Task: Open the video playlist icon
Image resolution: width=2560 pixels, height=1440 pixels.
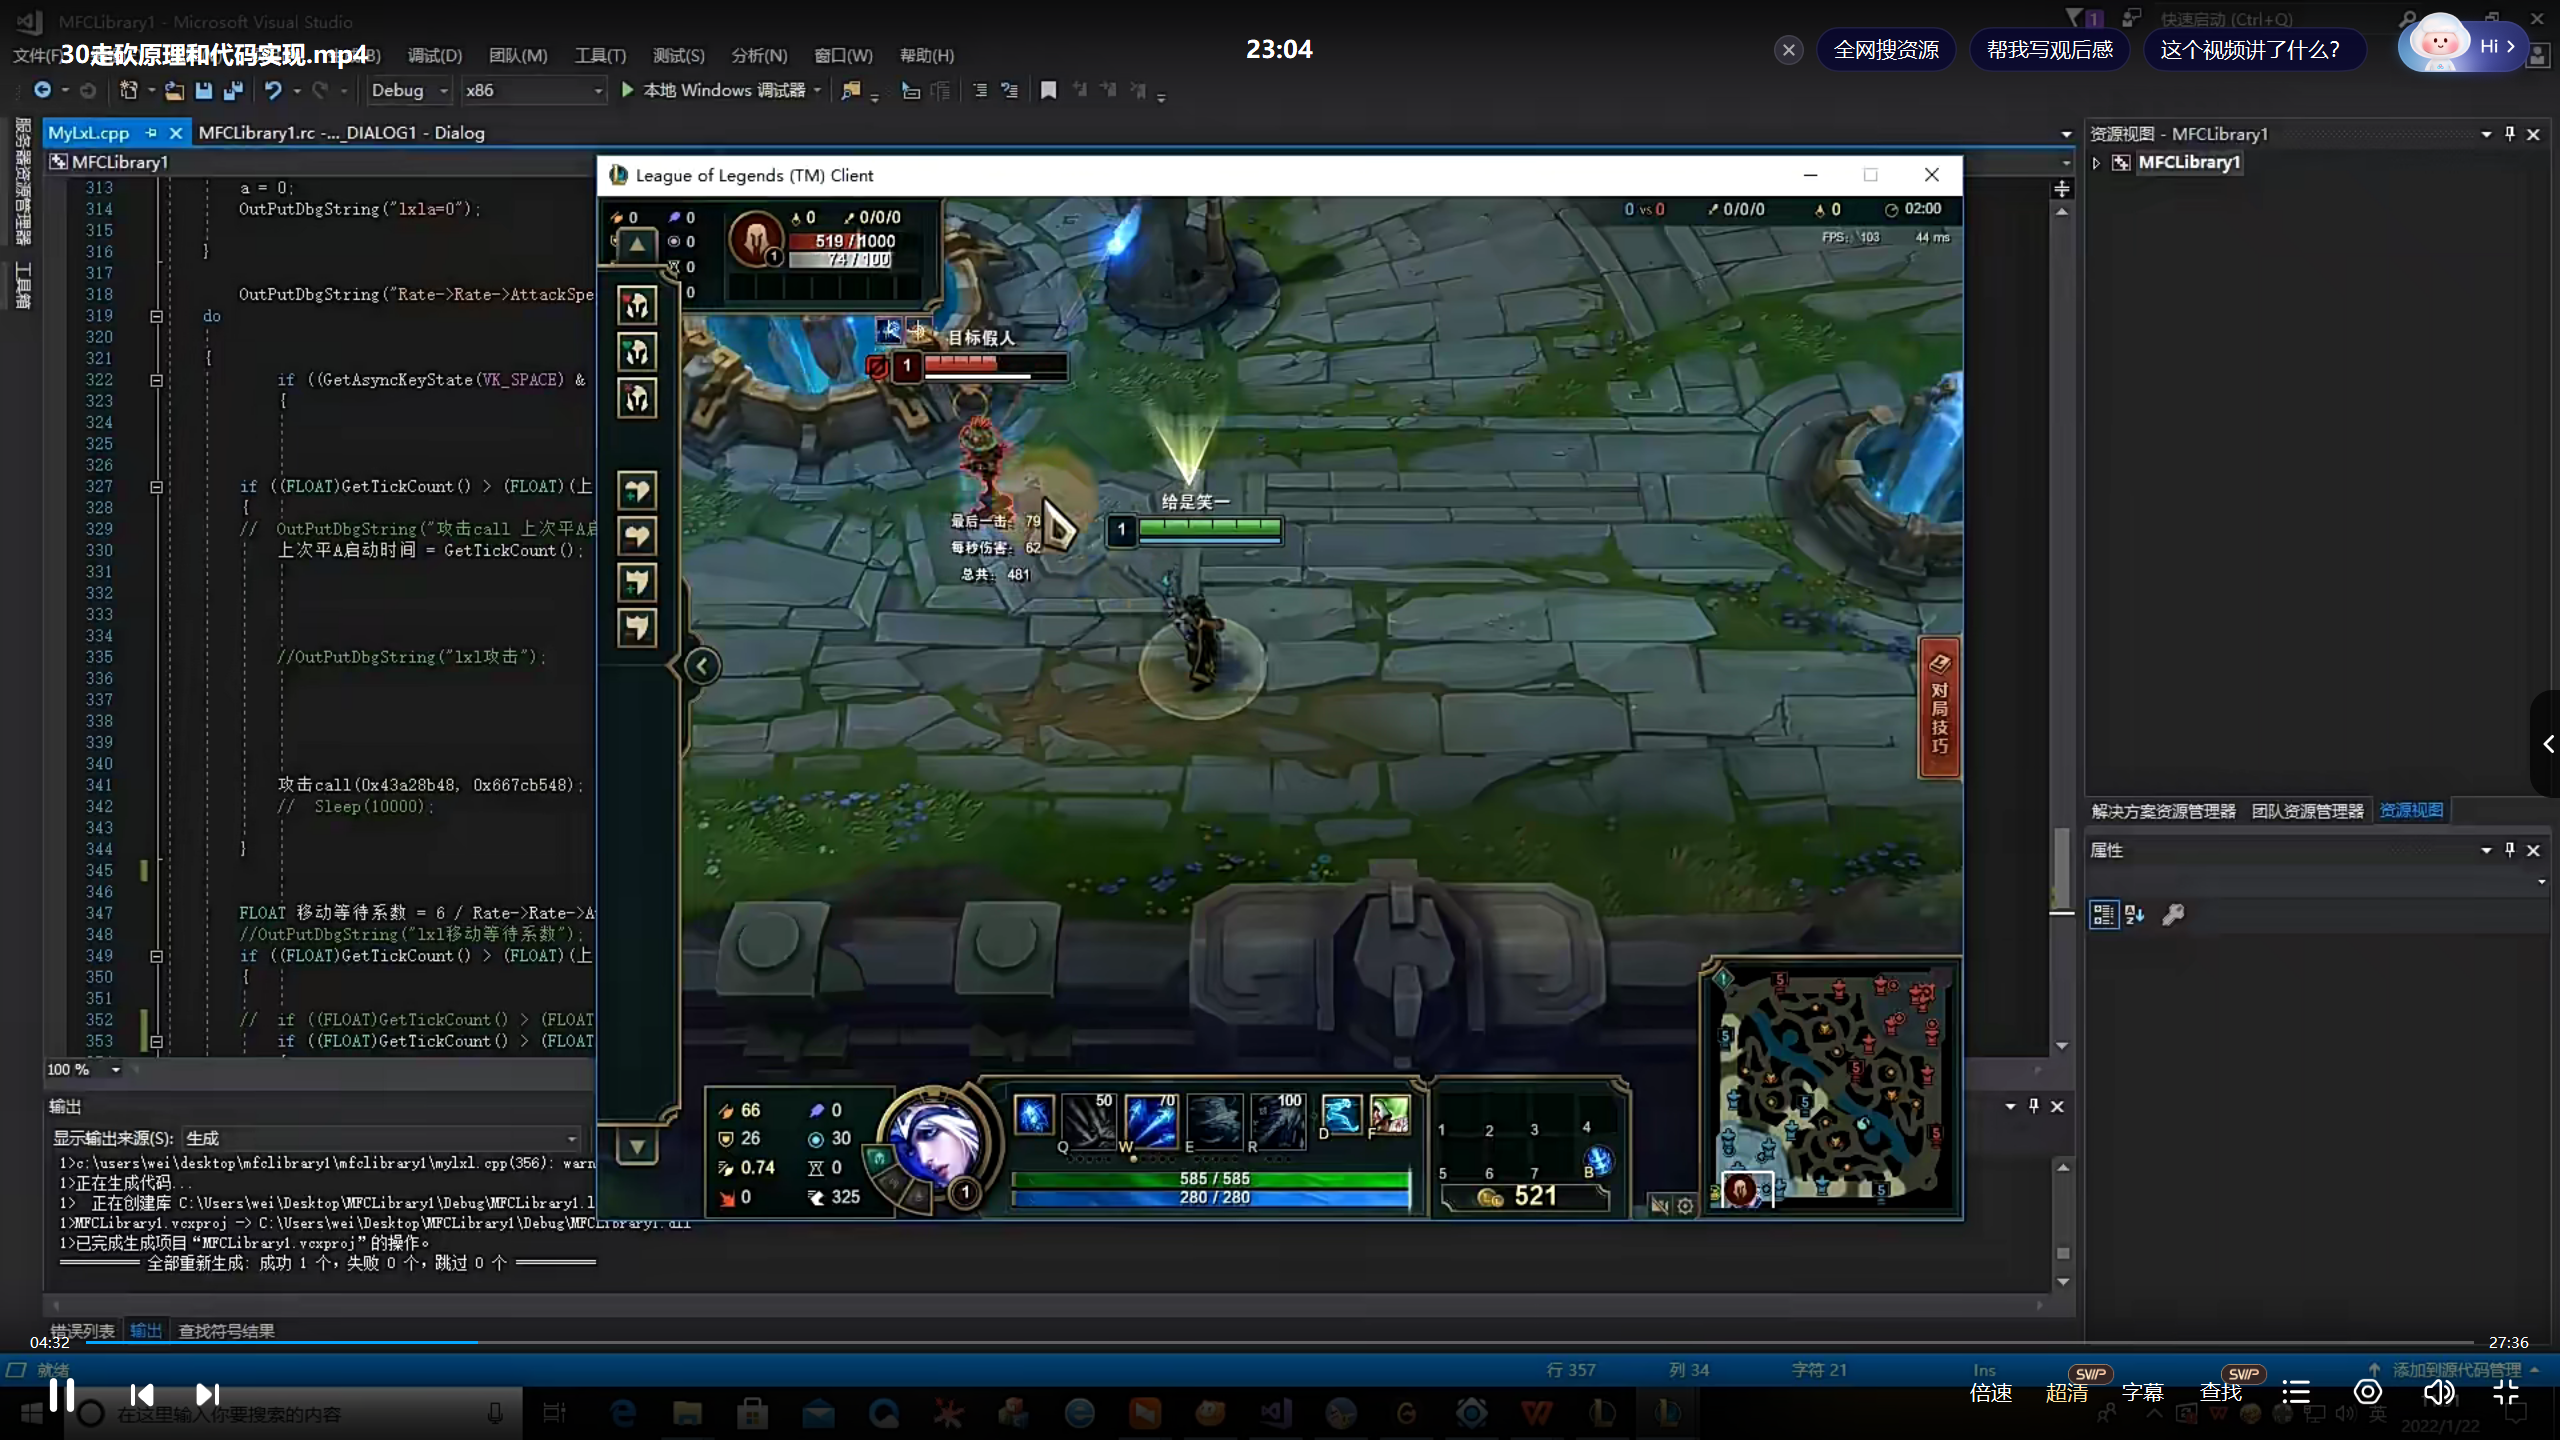Action: 2296,1392
